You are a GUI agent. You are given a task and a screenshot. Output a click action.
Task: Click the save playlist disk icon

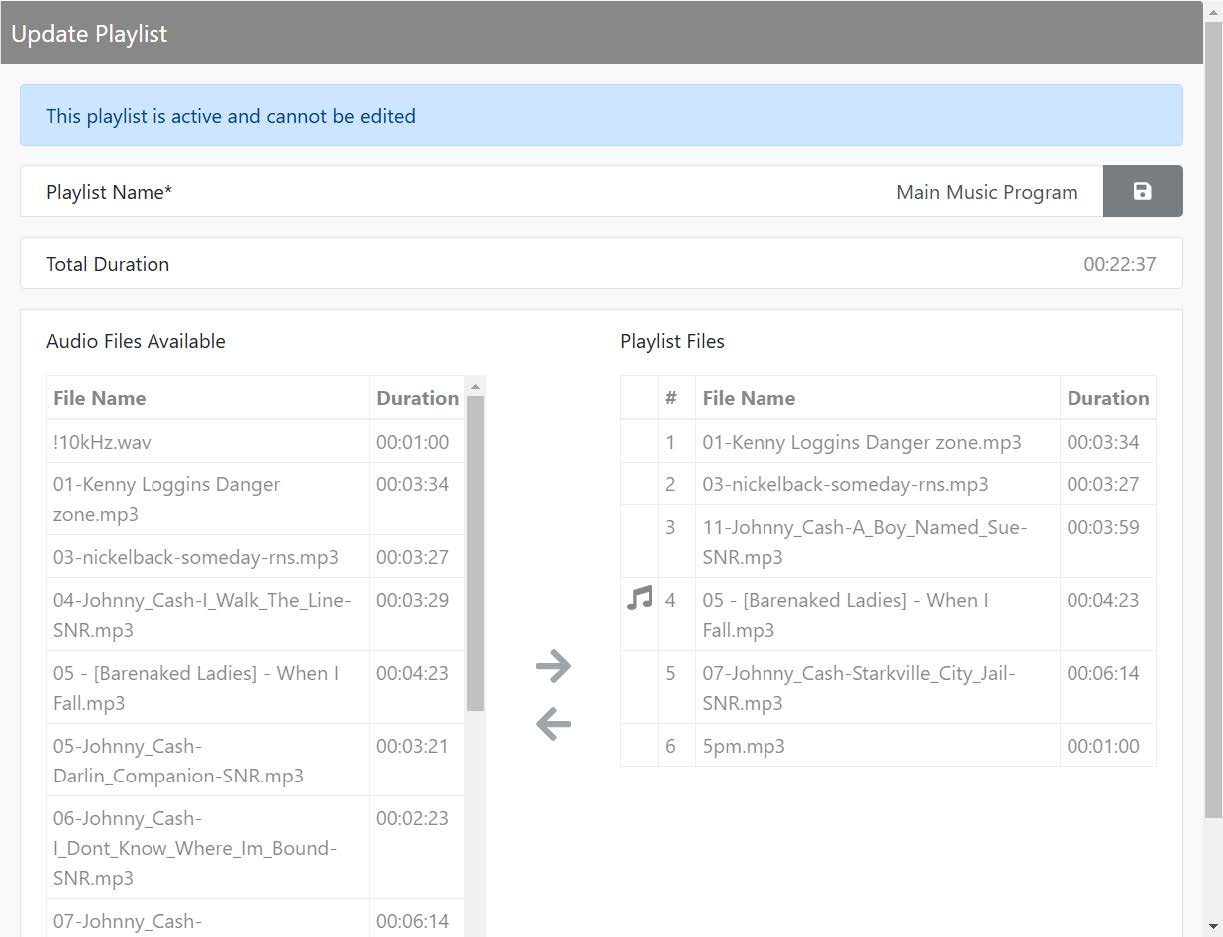pos(1142,191)
